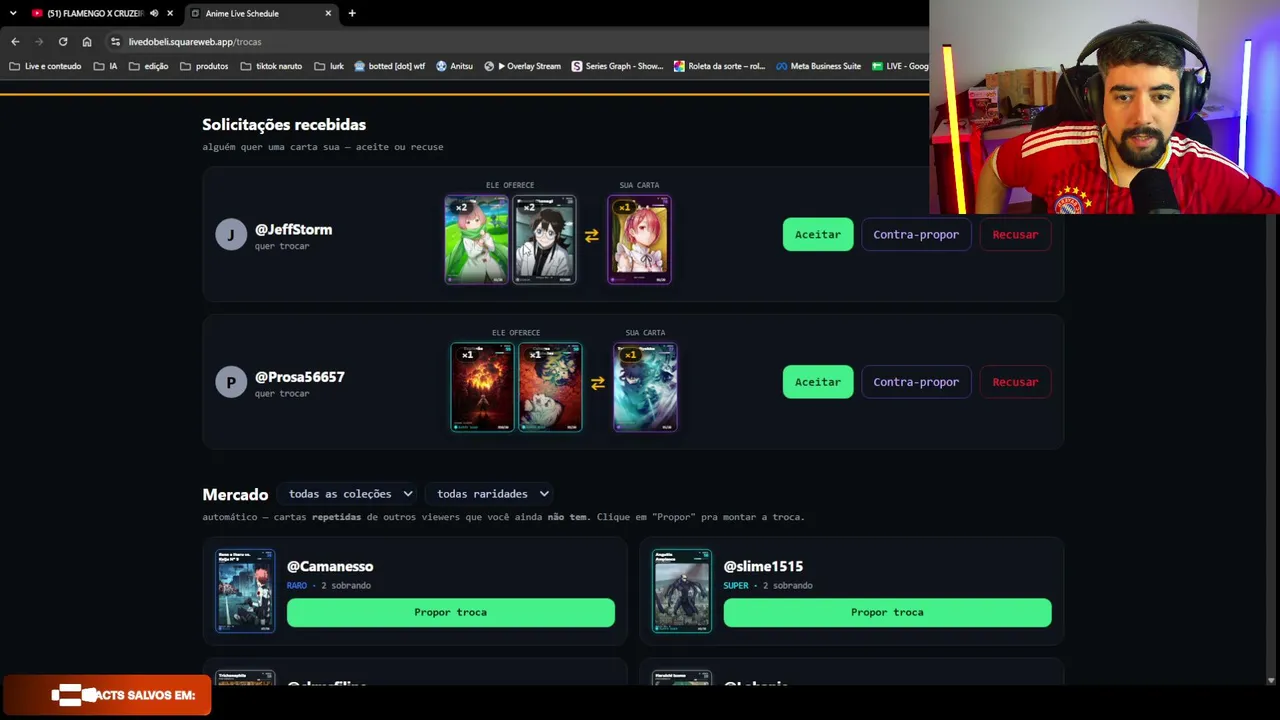
Task: View JeffStorm's offered dark-haired character card
Action: pos(544,240)
